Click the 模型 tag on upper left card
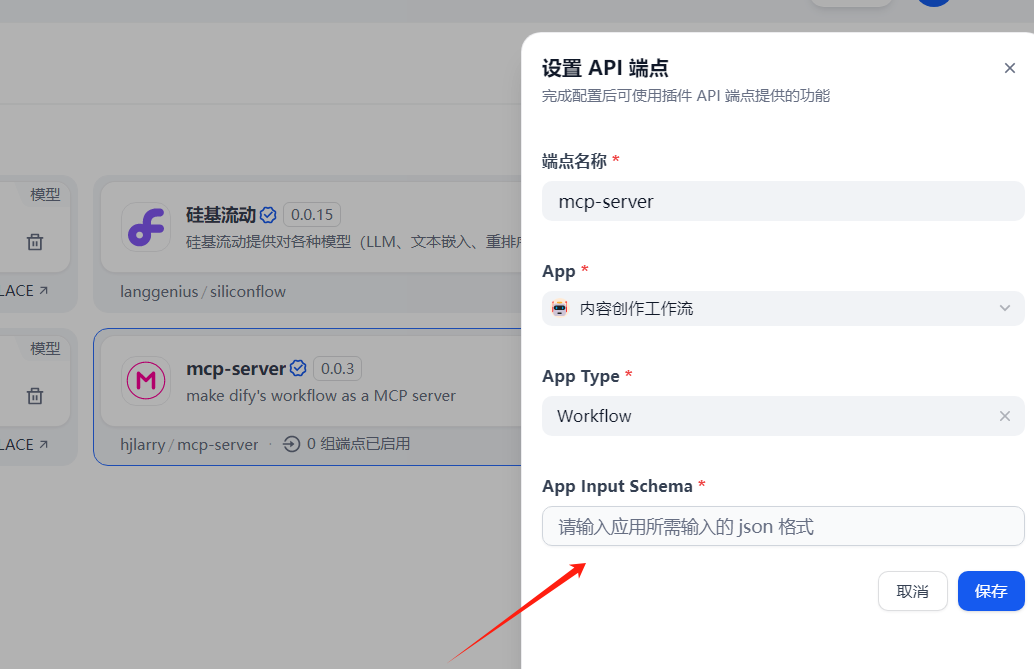The image size is (1034, 669). tap(46, 195)
